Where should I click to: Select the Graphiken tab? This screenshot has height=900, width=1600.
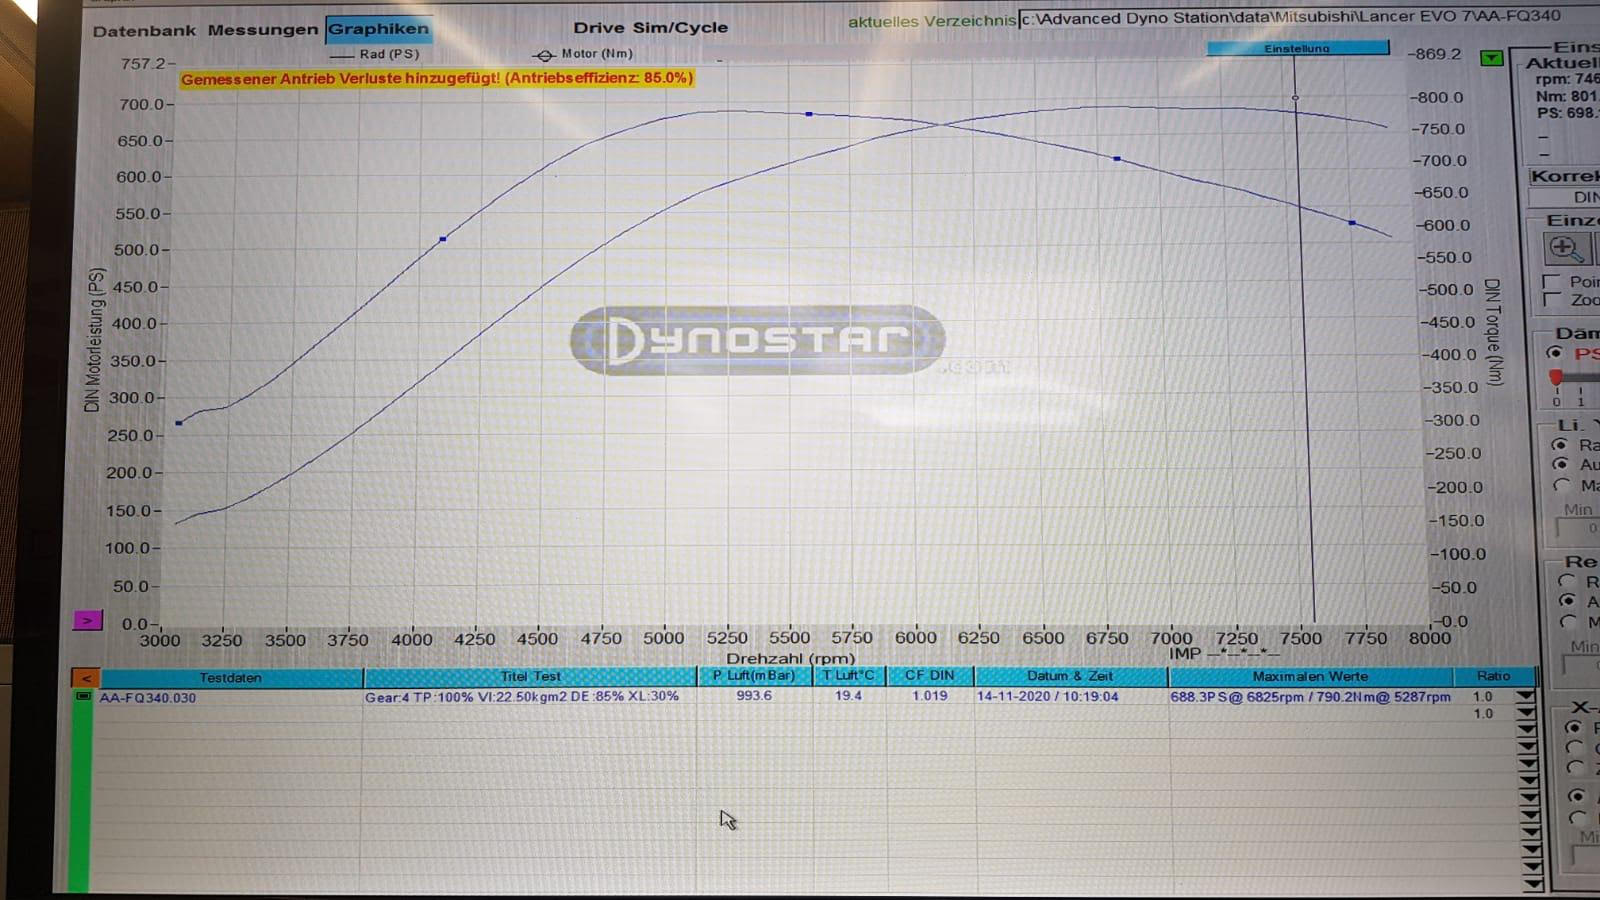click(x=378, y=29)
